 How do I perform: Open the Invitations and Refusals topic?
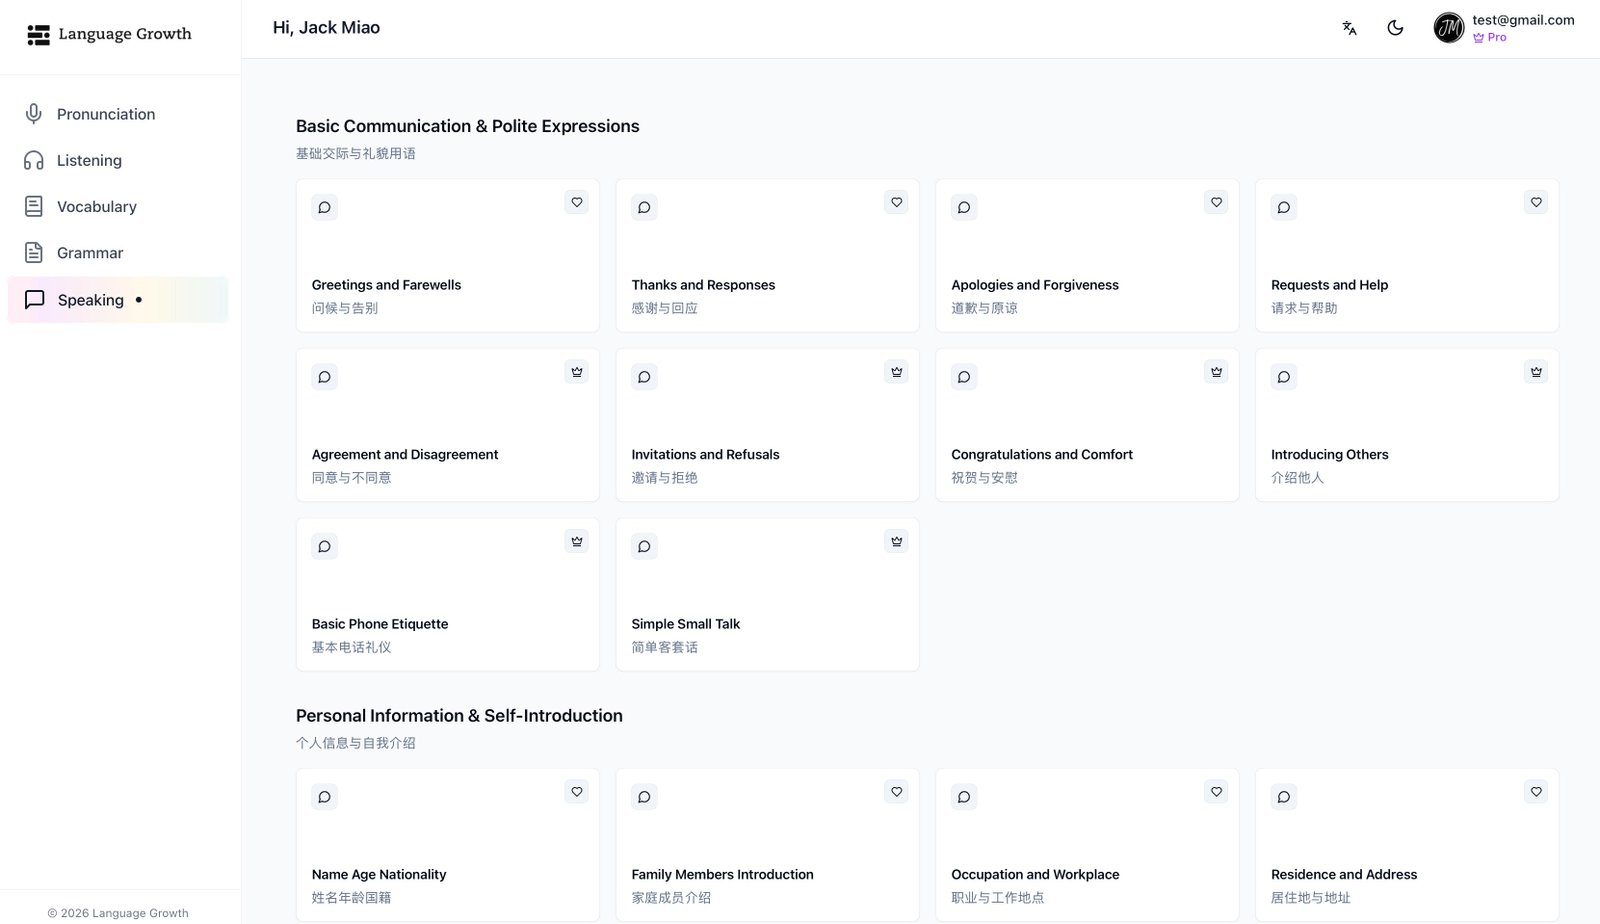[x=705, y=455]
